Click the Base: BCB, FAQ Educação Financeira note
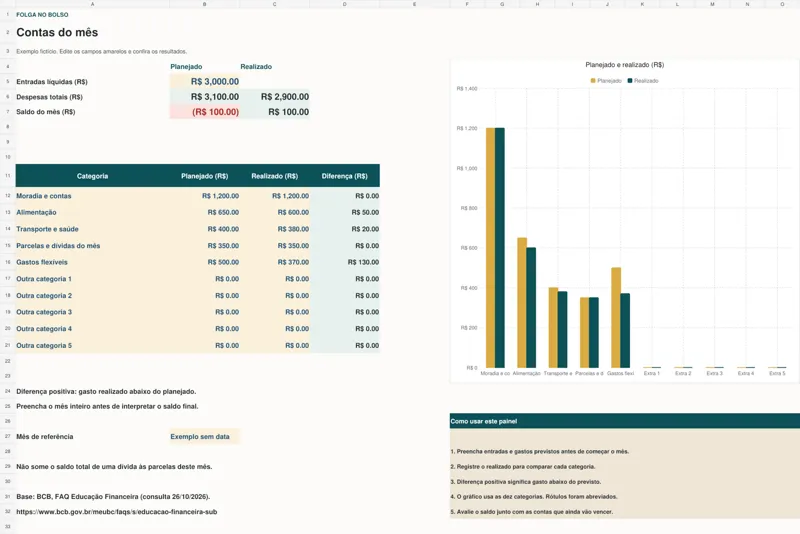The height and width of the screenshot is (534, 800). pyautogui.click(x=113, y=496)
